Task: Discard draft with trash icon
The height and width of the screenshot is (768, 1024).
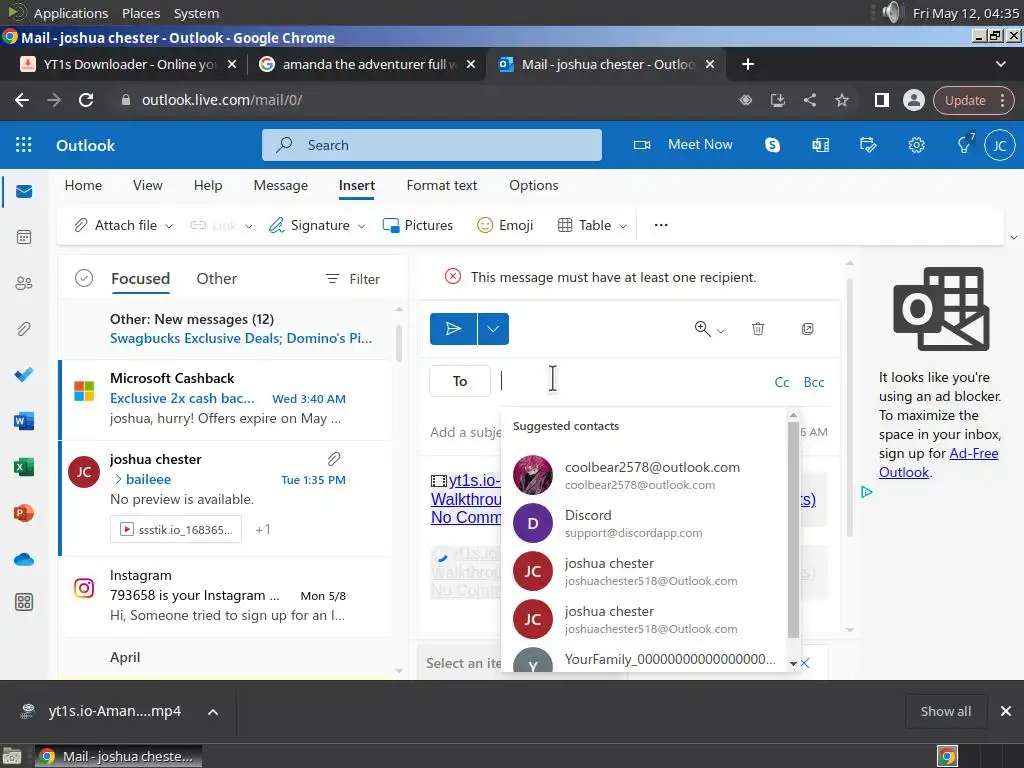Action: [758, 328]
